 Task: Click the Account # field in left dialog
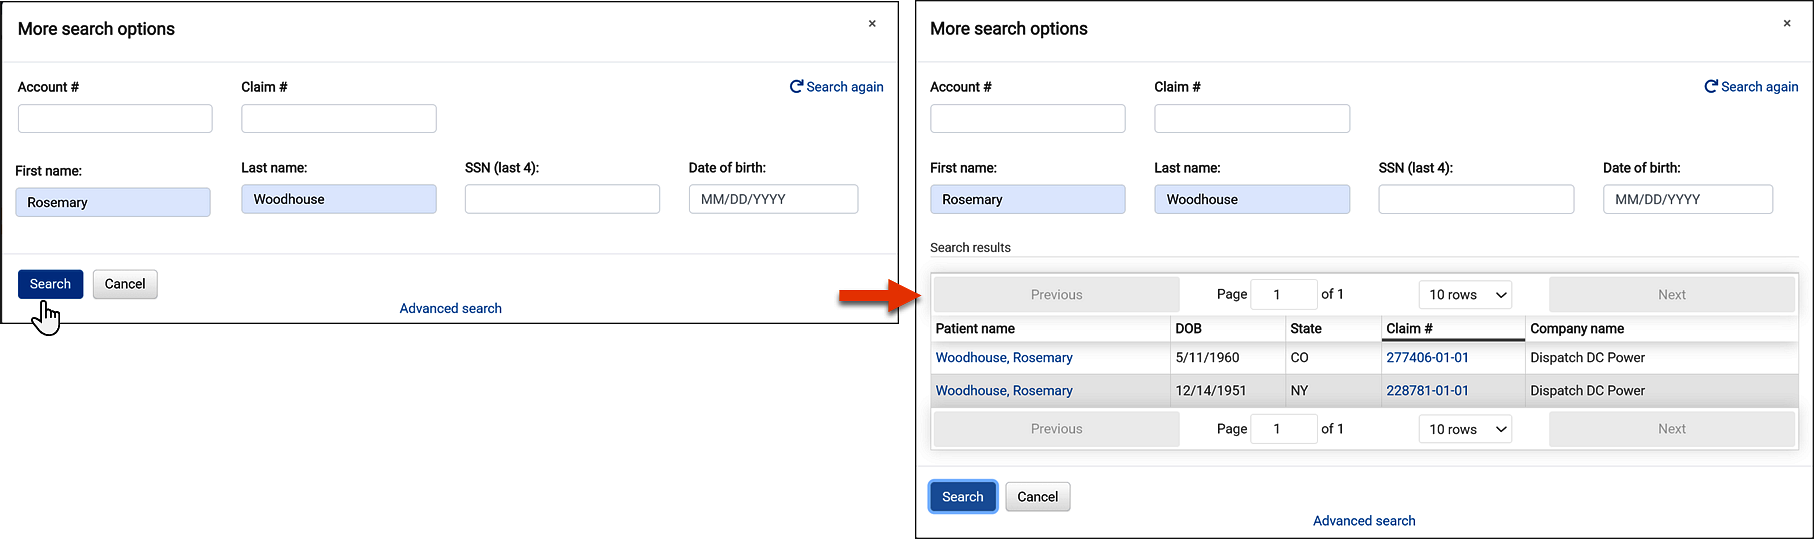click(115, 119)
